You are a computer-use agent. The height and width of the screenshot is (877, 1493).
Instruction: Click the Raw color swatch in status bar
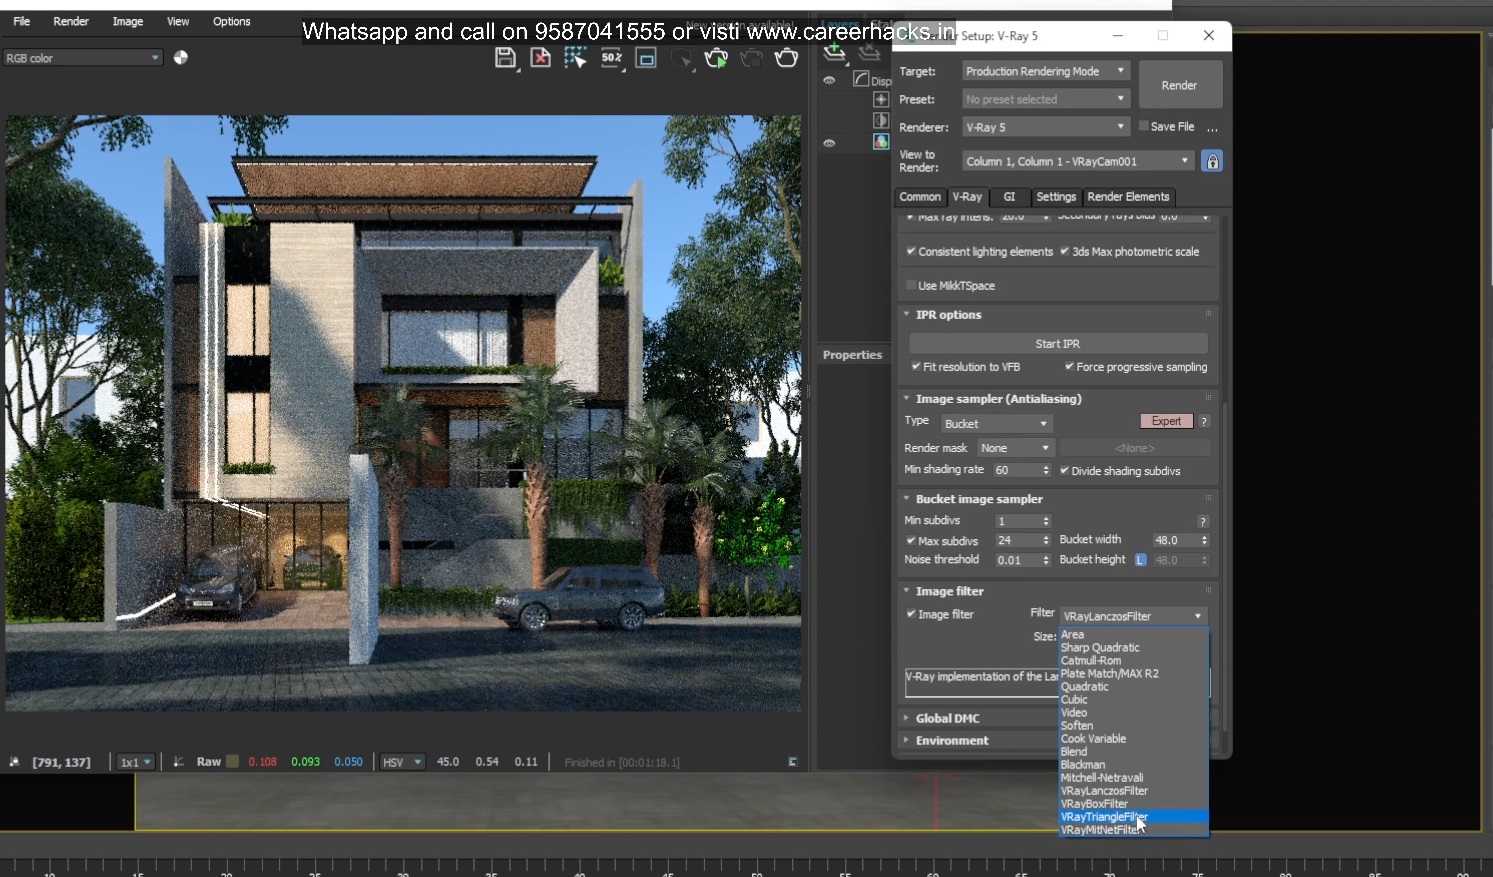coord(234,761)
